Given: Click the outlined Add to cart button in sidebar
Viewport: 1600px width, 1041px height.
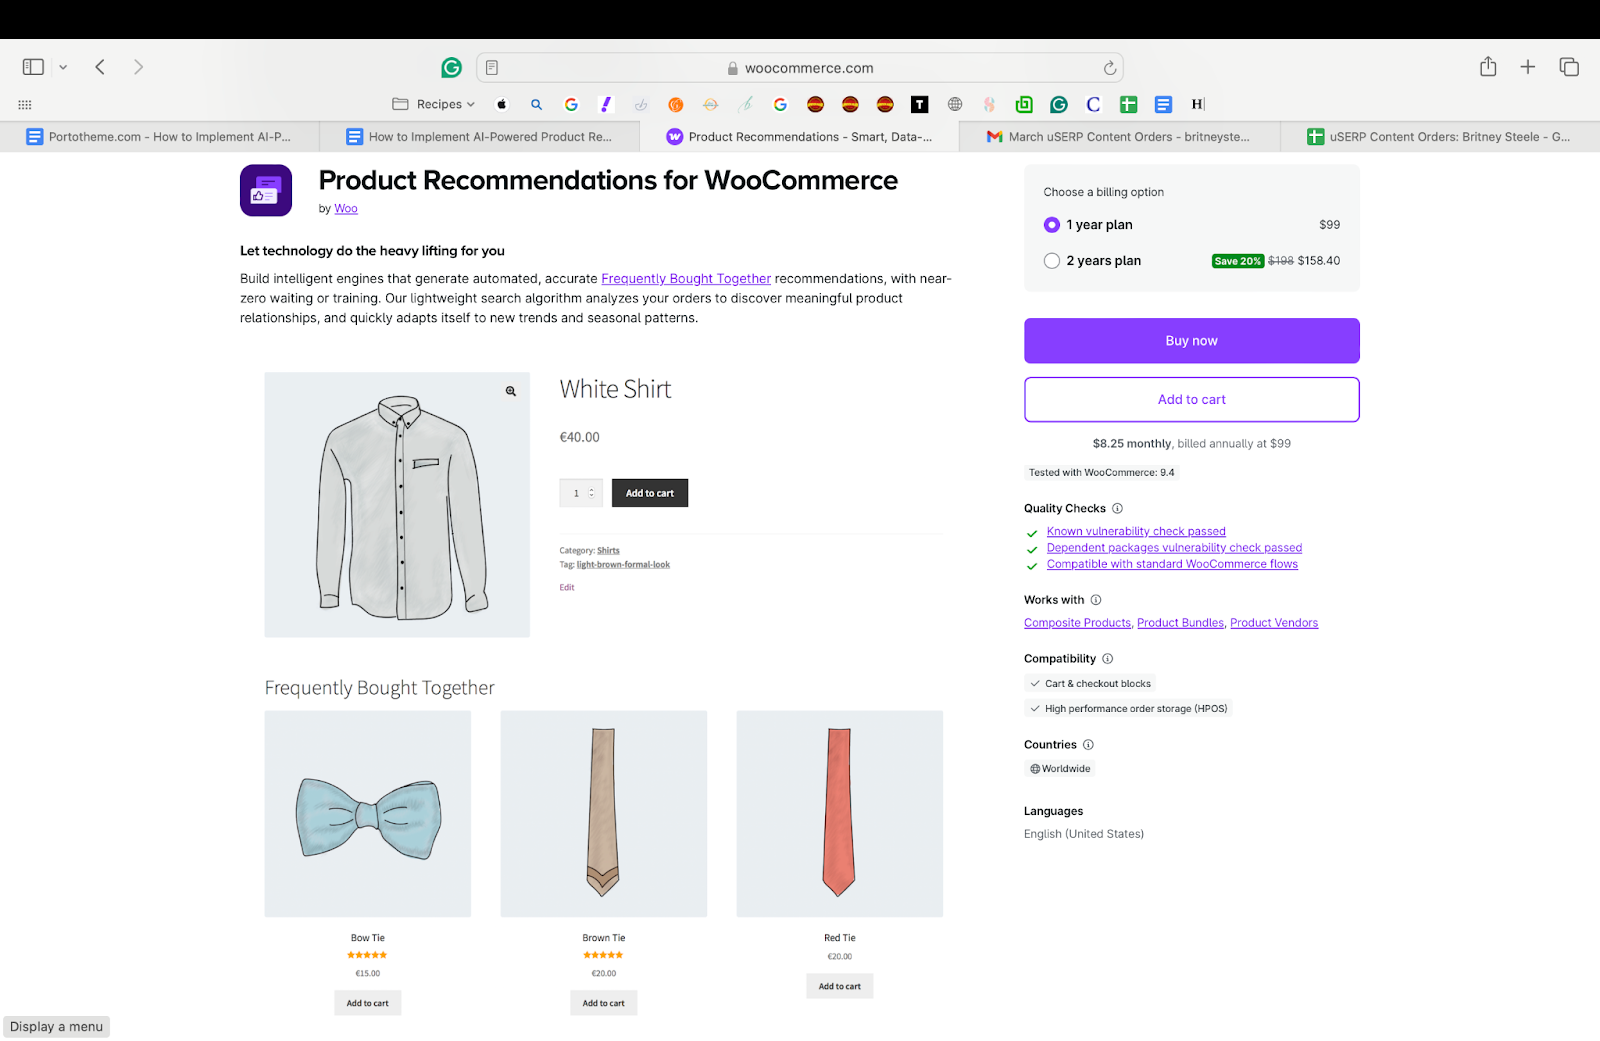Looking at the screenshot, I should (1192, 400).
